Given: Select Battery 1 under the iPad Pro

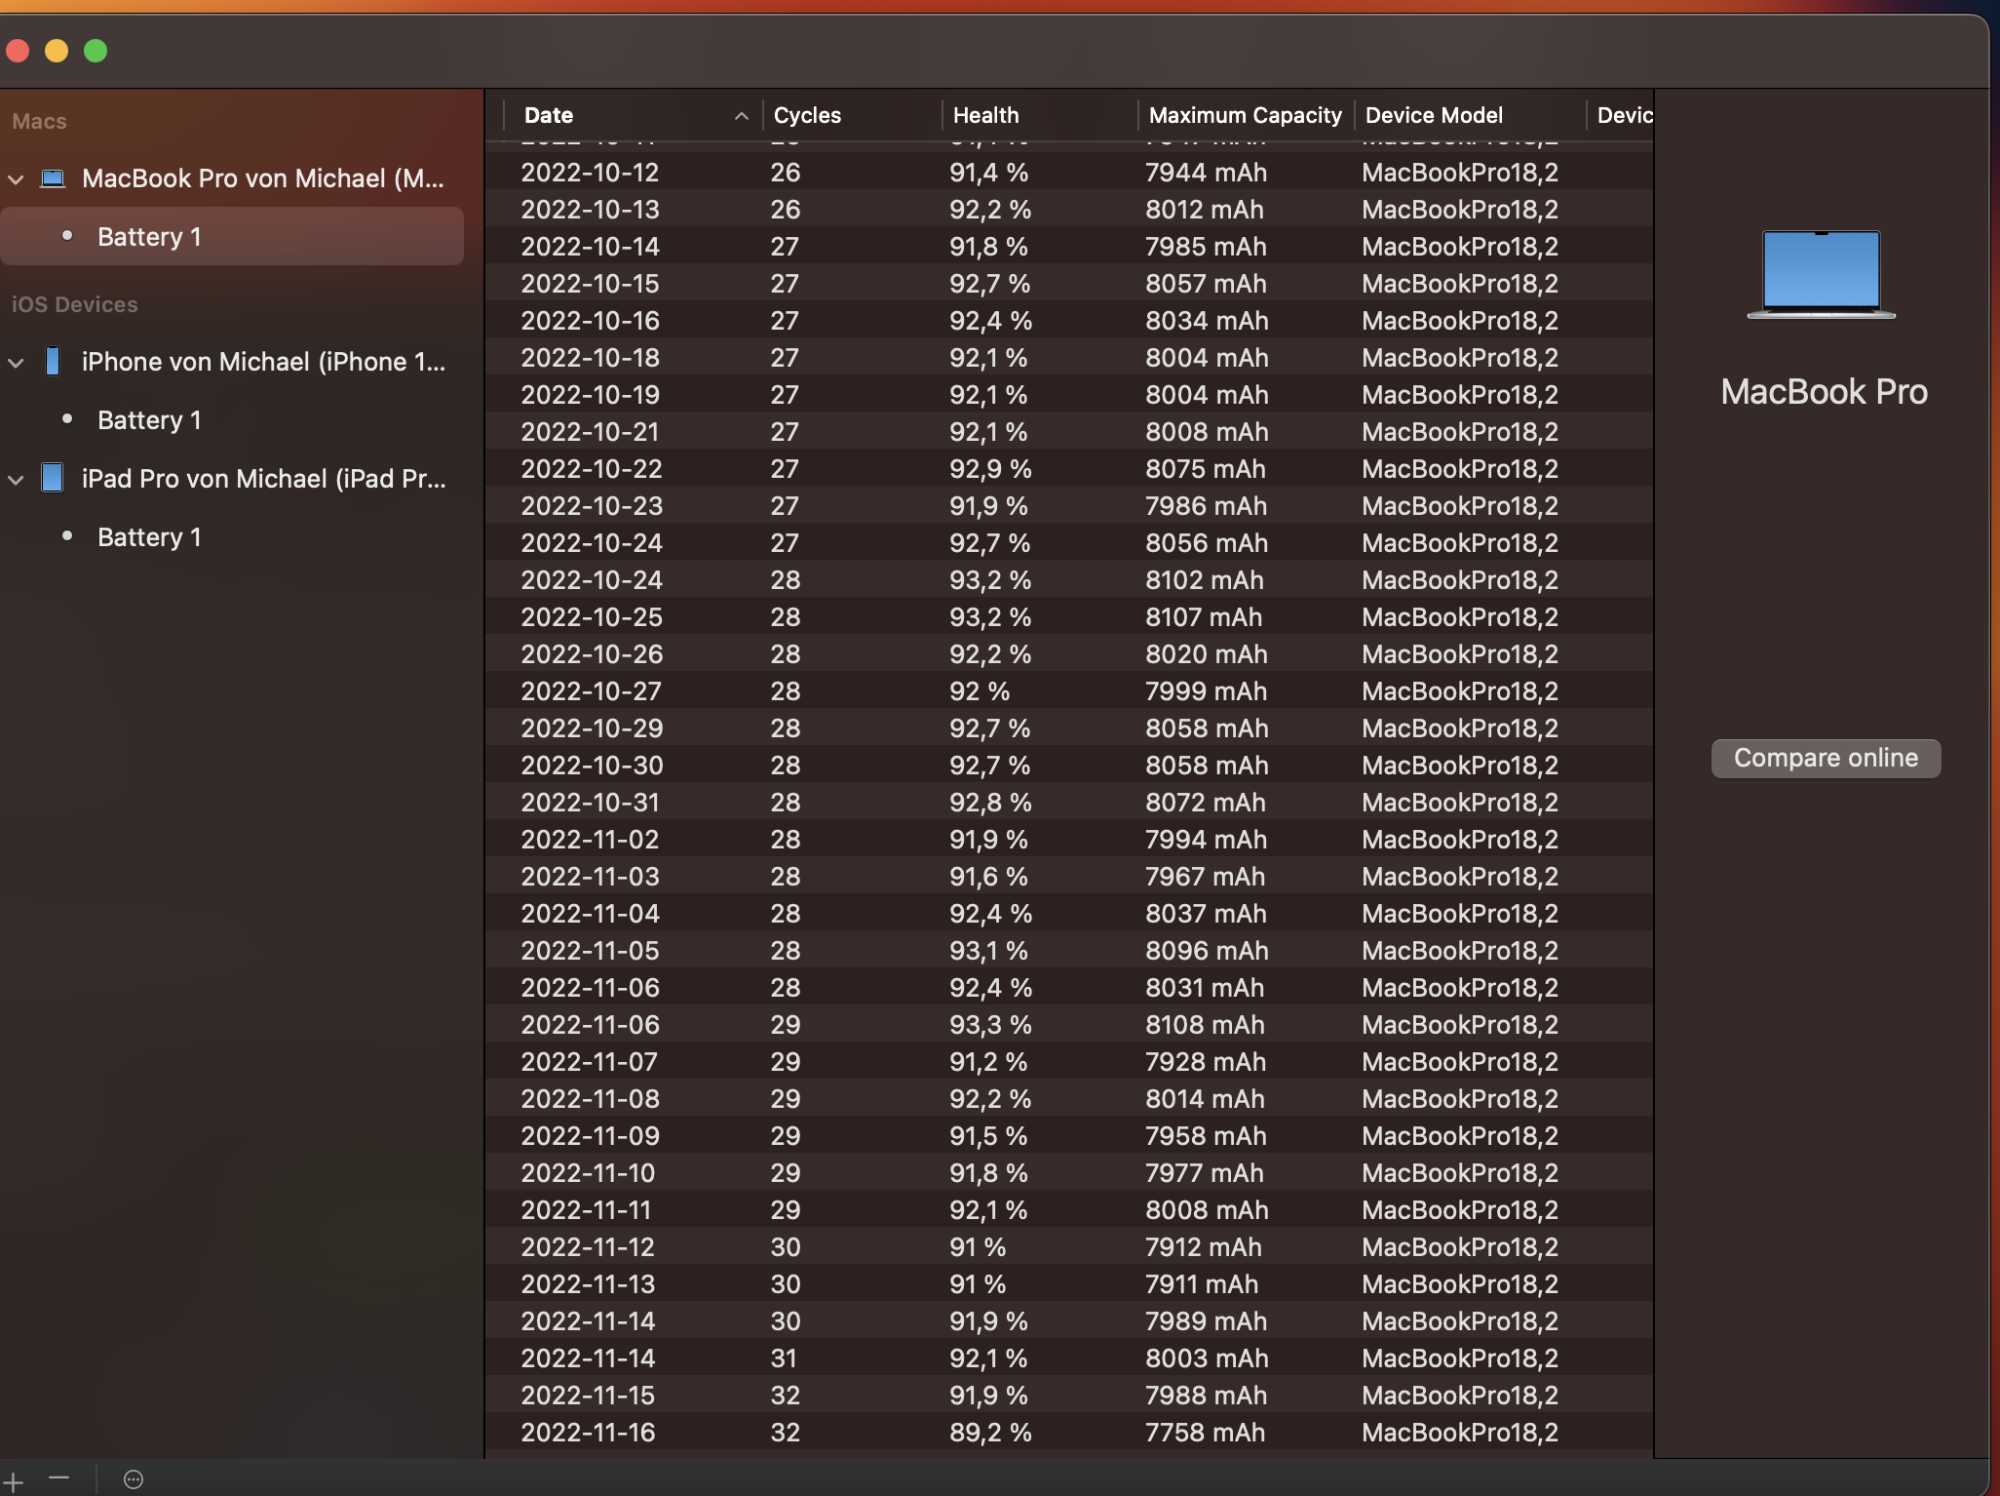Looking at the screenshot, I should [149, 537].
